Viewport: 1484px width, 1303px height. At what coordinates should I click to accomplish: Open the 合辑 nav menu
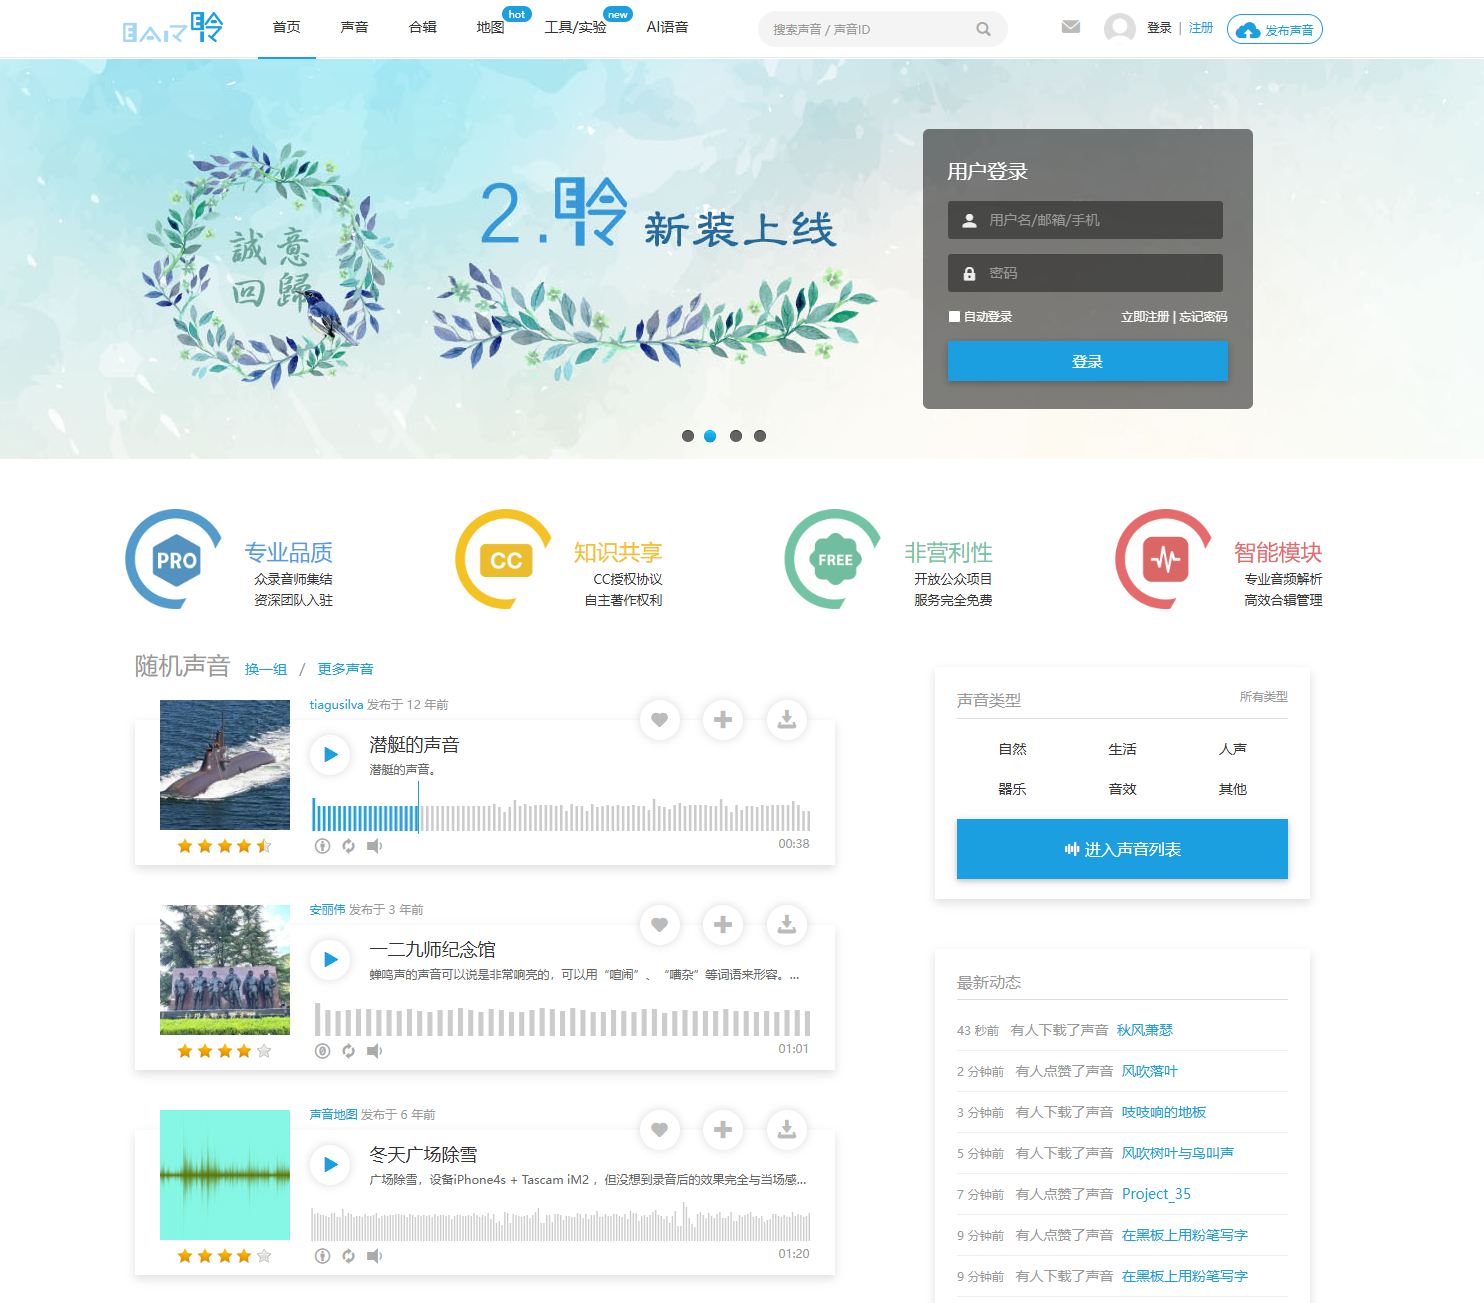(422, 28)
